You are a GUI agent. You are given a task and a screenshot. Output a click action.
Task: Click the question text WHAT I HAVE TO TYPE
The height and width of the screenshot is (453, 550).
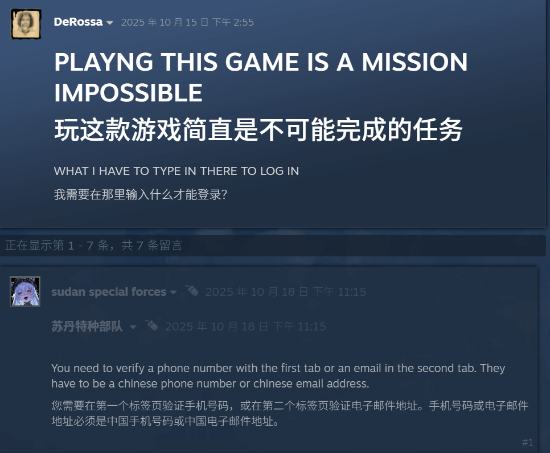coord(176,171)
